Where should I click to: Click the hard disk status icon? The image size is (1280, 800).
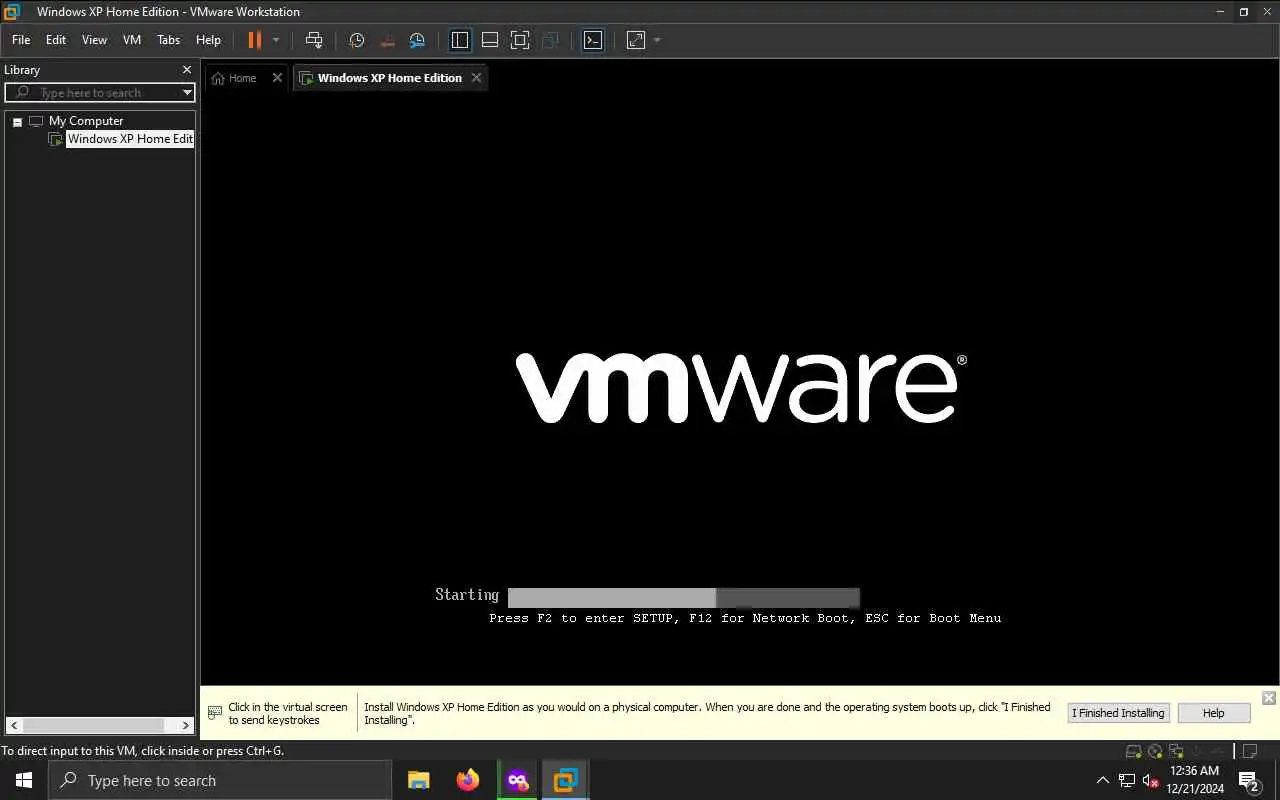(1133, 752)
